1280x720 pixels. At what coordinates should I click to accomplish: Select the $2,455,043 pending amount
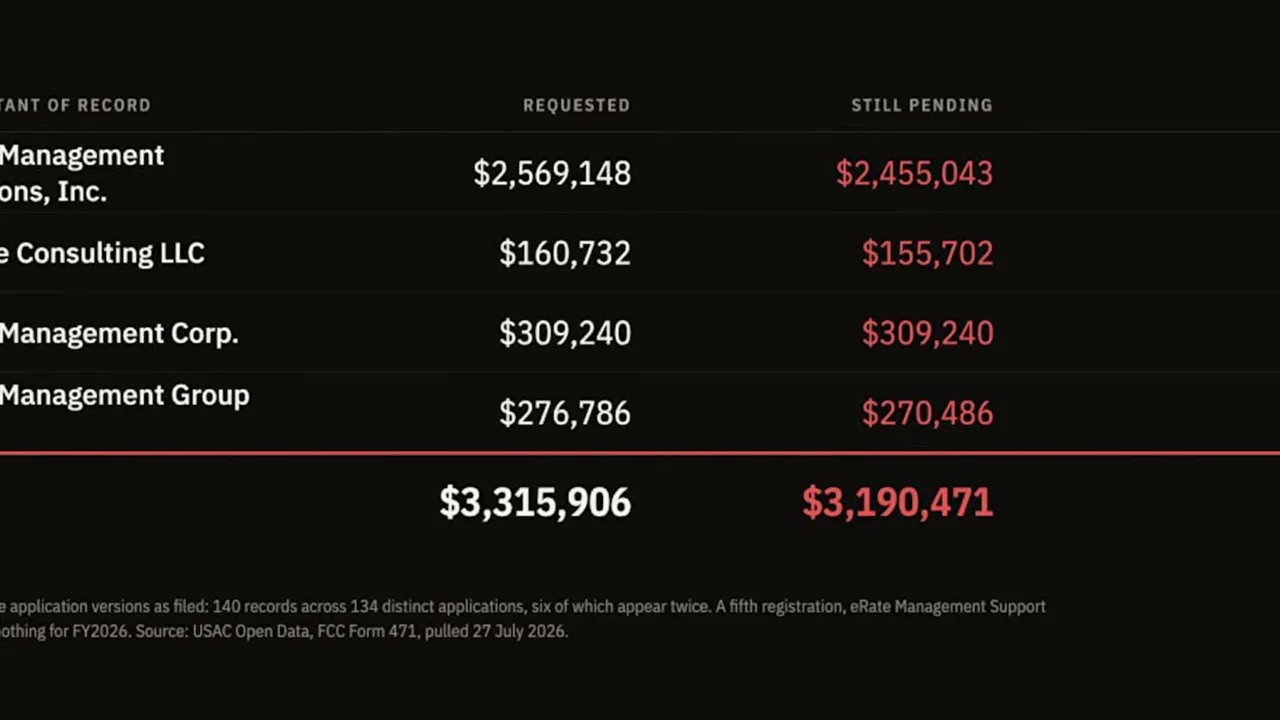point(914,173)
